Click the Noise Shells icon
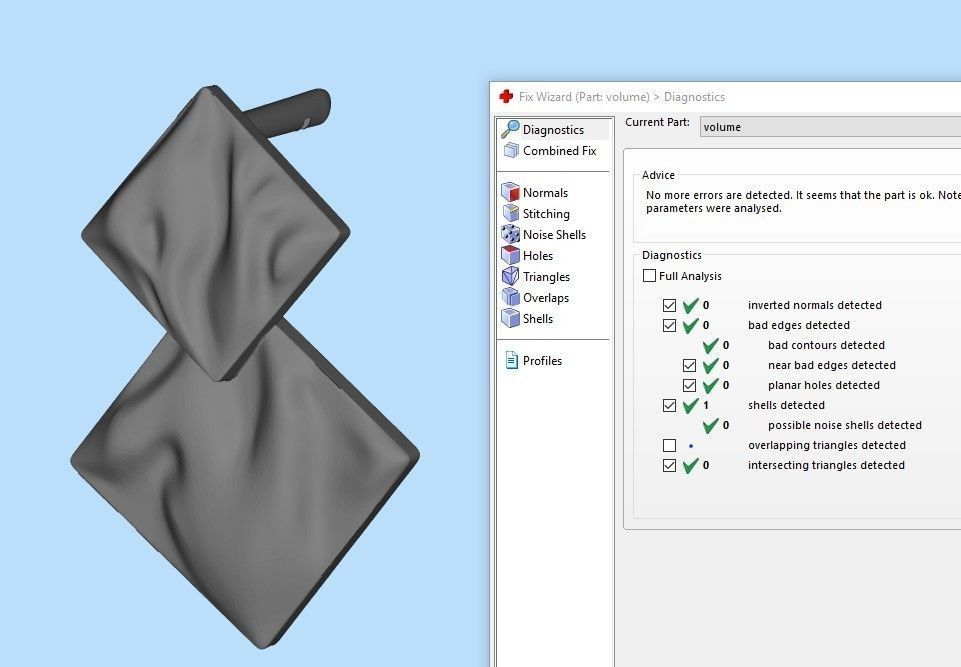 (511, 234)
